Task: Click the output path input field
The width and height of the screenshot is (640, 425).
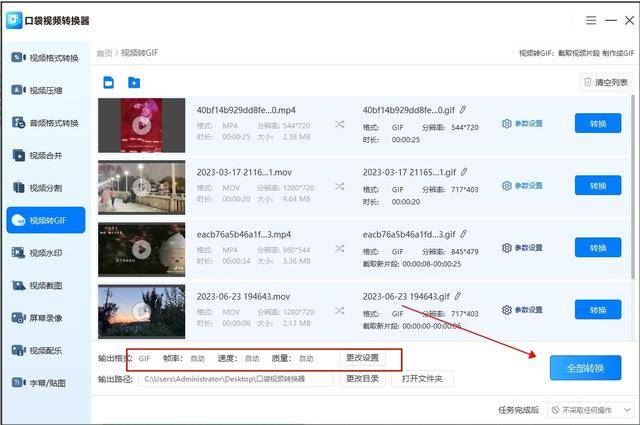Action: tap(235, 379)
